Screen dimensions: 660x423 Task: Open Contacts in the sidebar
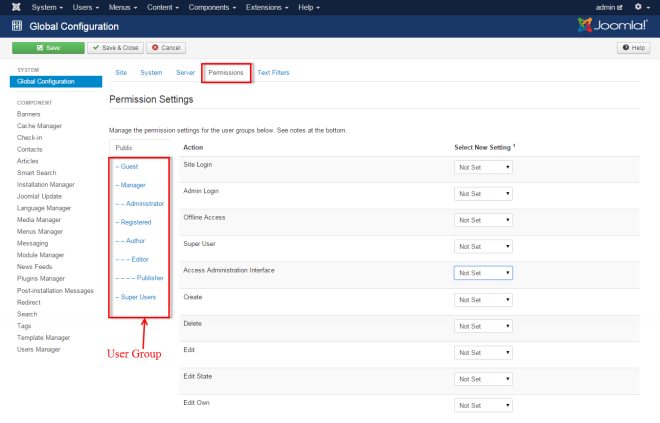(x=29, y=149)
